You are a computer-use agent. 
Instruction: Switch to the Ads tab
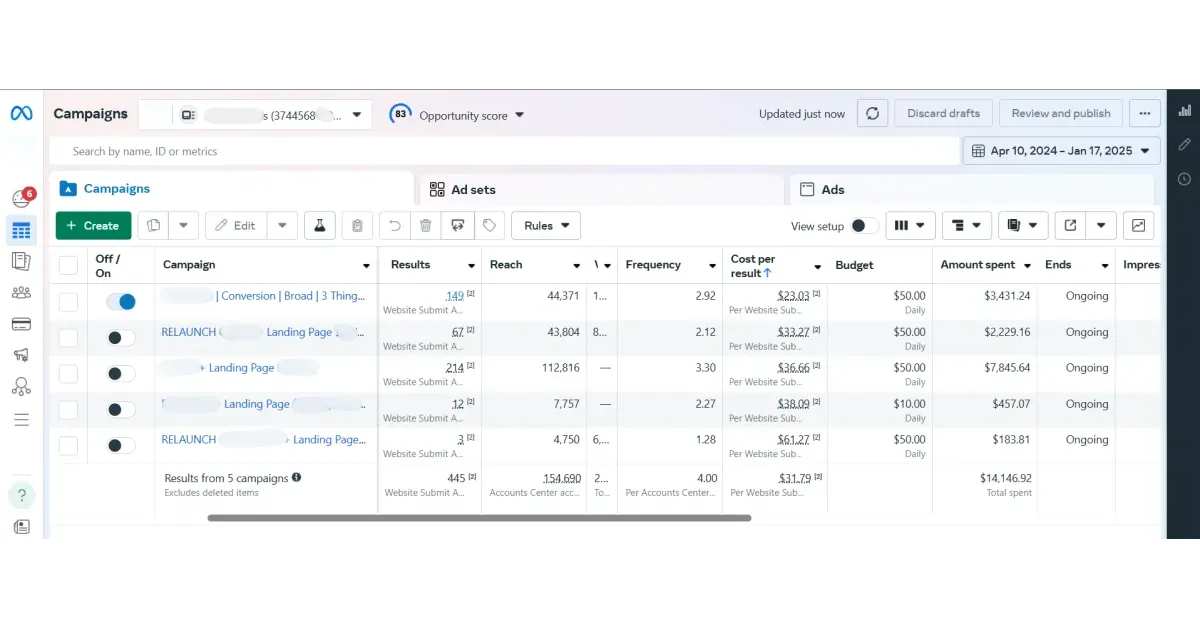pyautogui.click(x=972, y=189)
